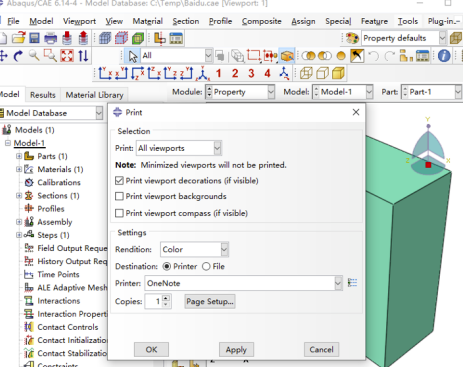The height and width of the screenshot is (367, 463).
Task: Switch to the Results tab
Action: (43, 95)
